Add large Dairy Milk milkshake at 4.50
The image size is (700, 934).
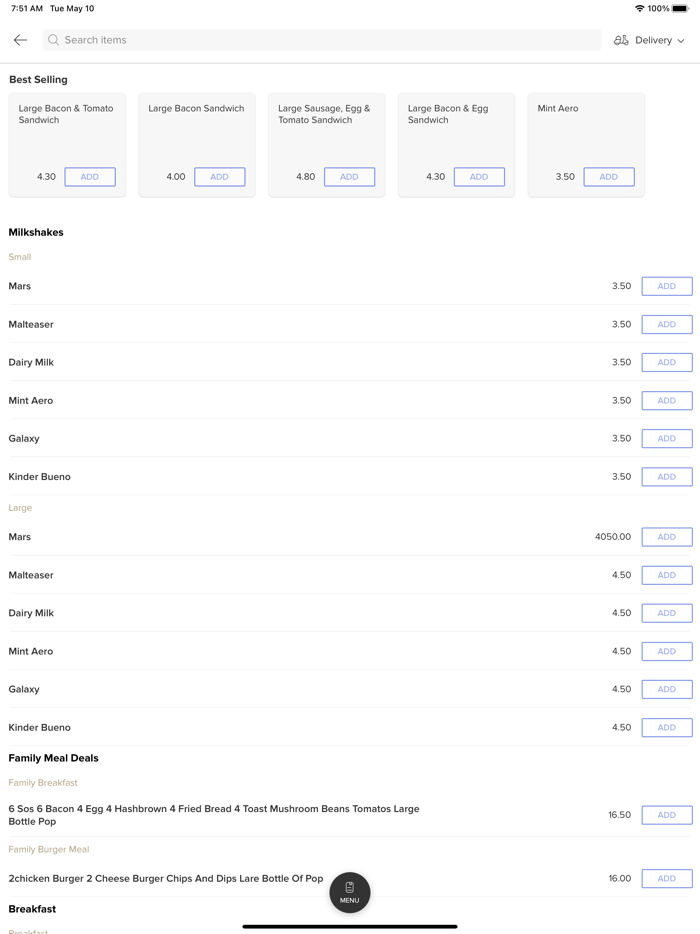pos(667,613)
